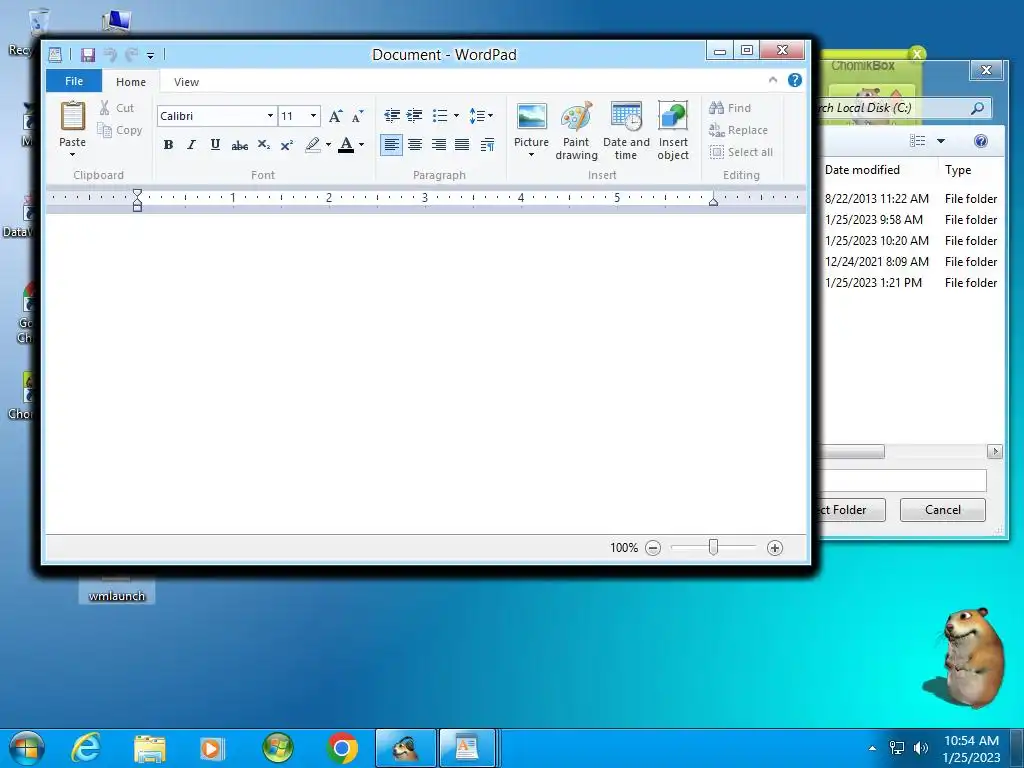1024x768 pixels.
Task: Open view options dropdown in folder dialog
Action: pos(941,141)
